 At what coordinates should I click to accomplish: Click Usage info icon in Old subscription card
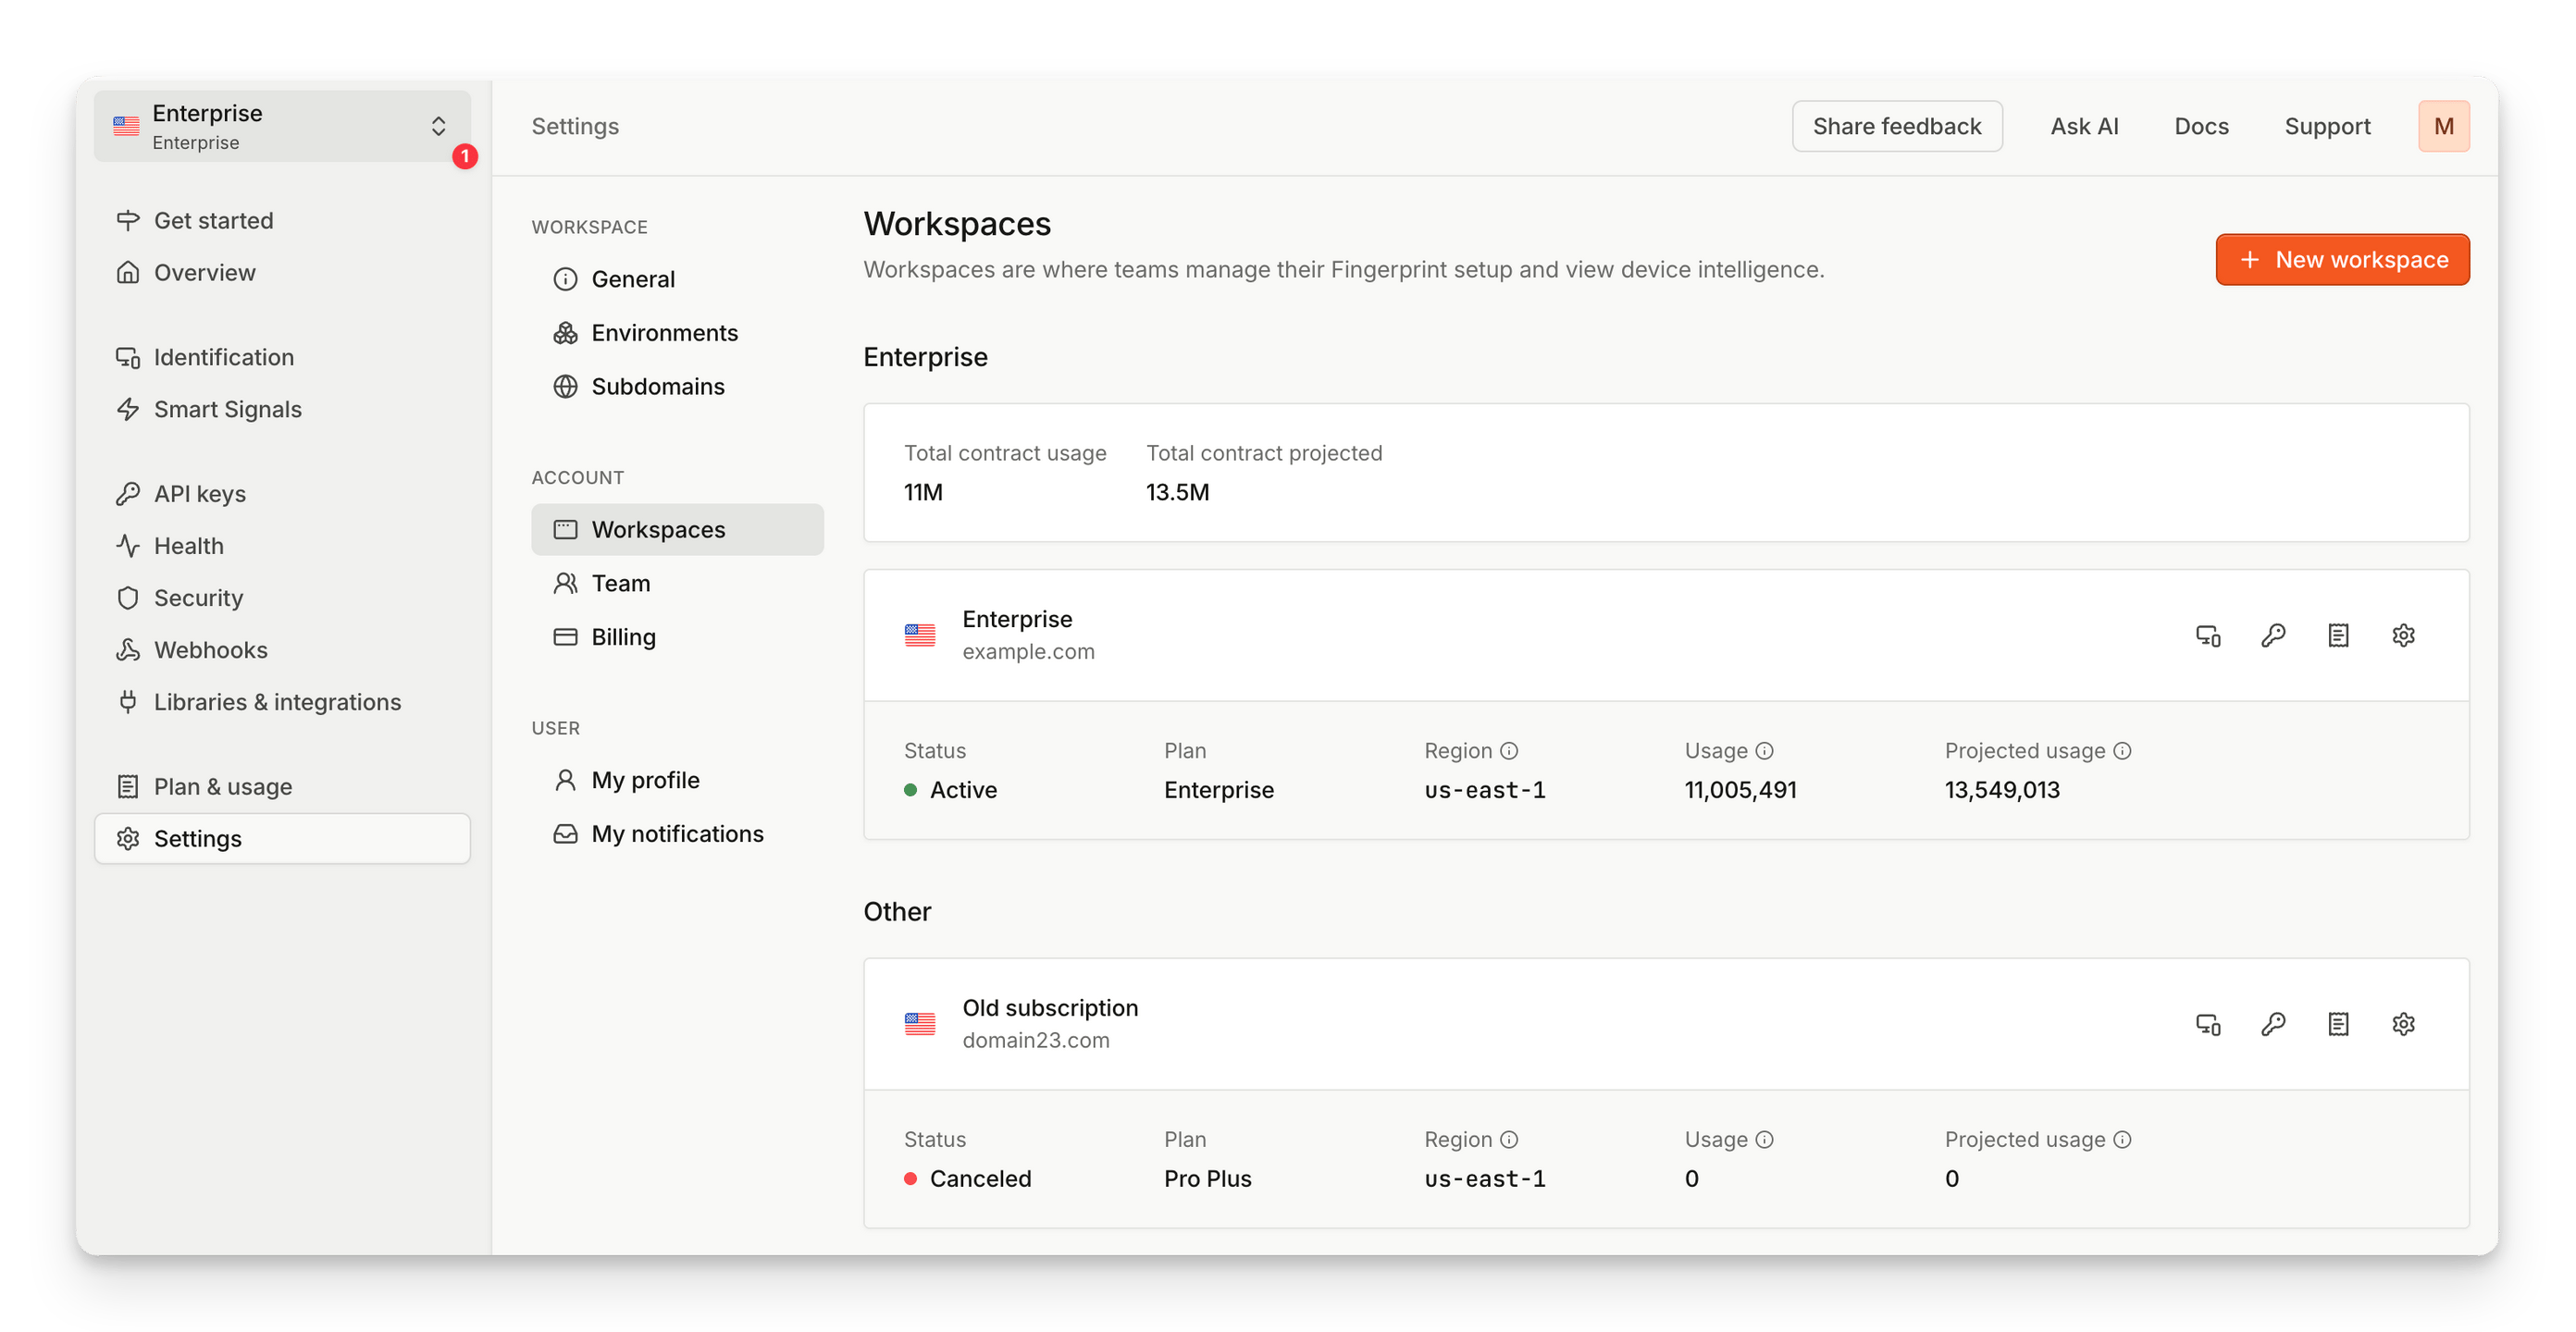tap(1764, 1140)
